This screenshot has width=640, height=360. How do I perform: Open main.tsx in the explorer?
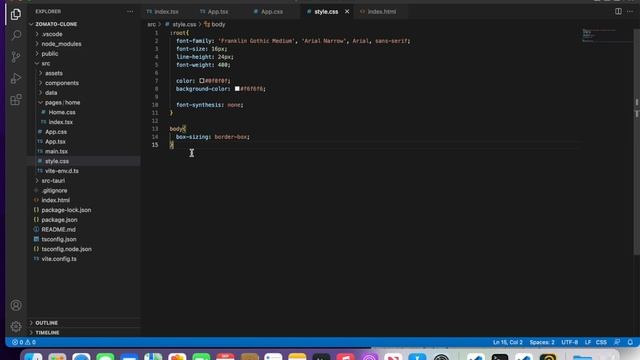point(56,151)
